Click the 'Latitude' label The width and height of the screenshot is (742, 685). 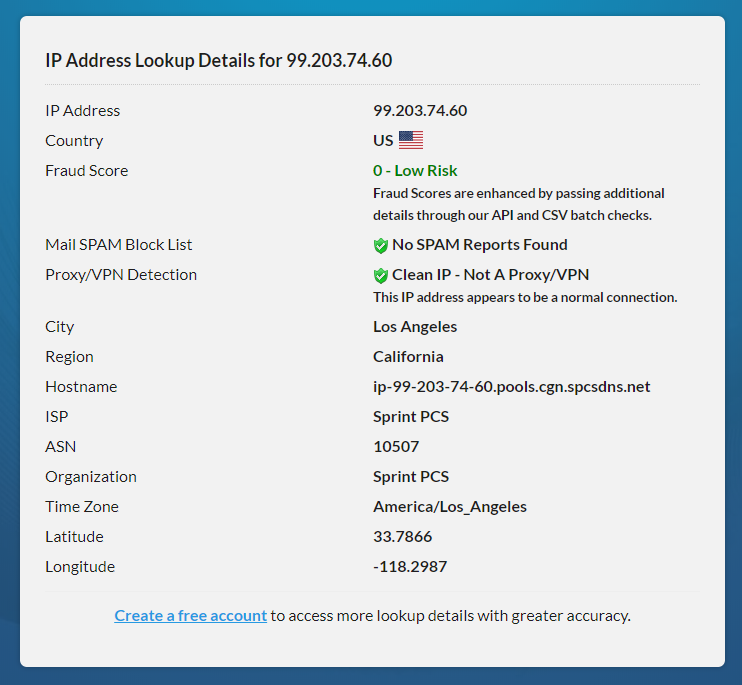coord(74,536)
